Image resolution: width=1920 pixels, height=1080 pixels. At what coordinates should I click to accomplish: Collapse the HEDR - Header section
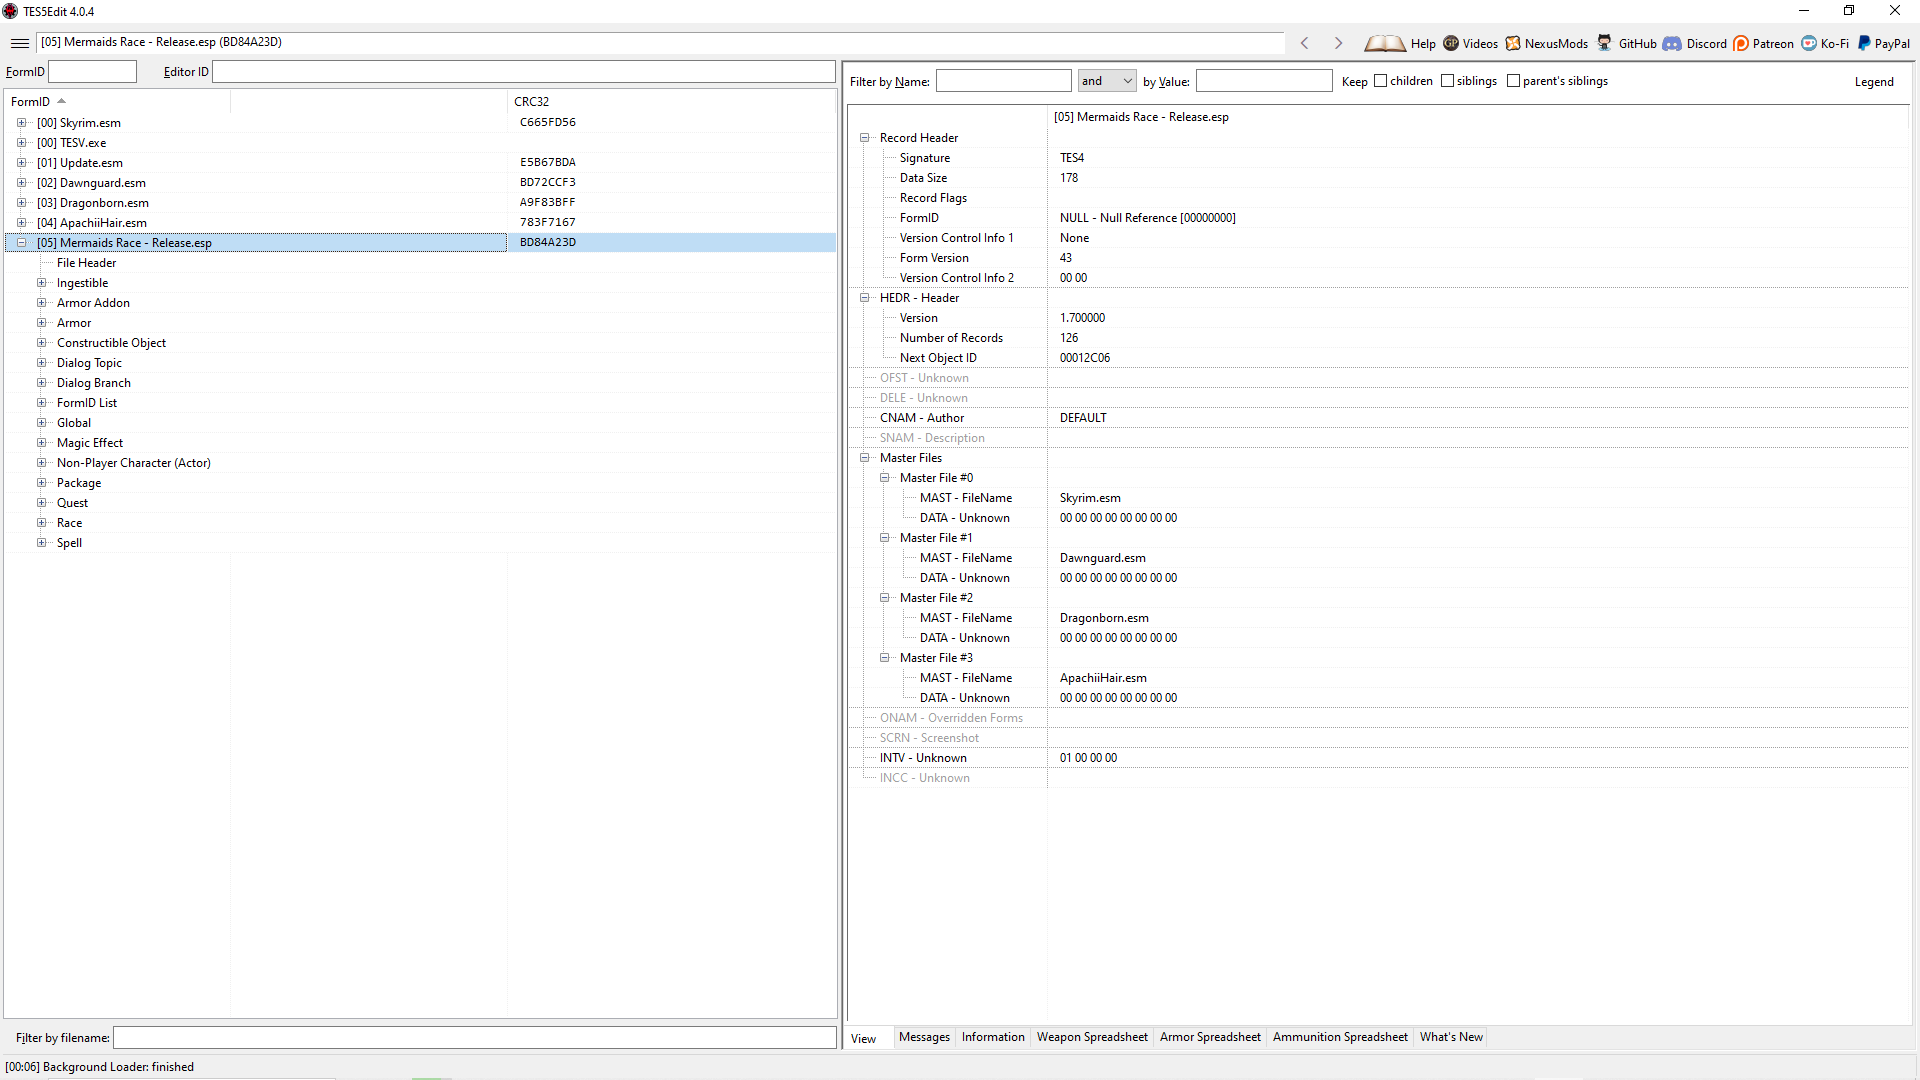(x=865, y=298)
